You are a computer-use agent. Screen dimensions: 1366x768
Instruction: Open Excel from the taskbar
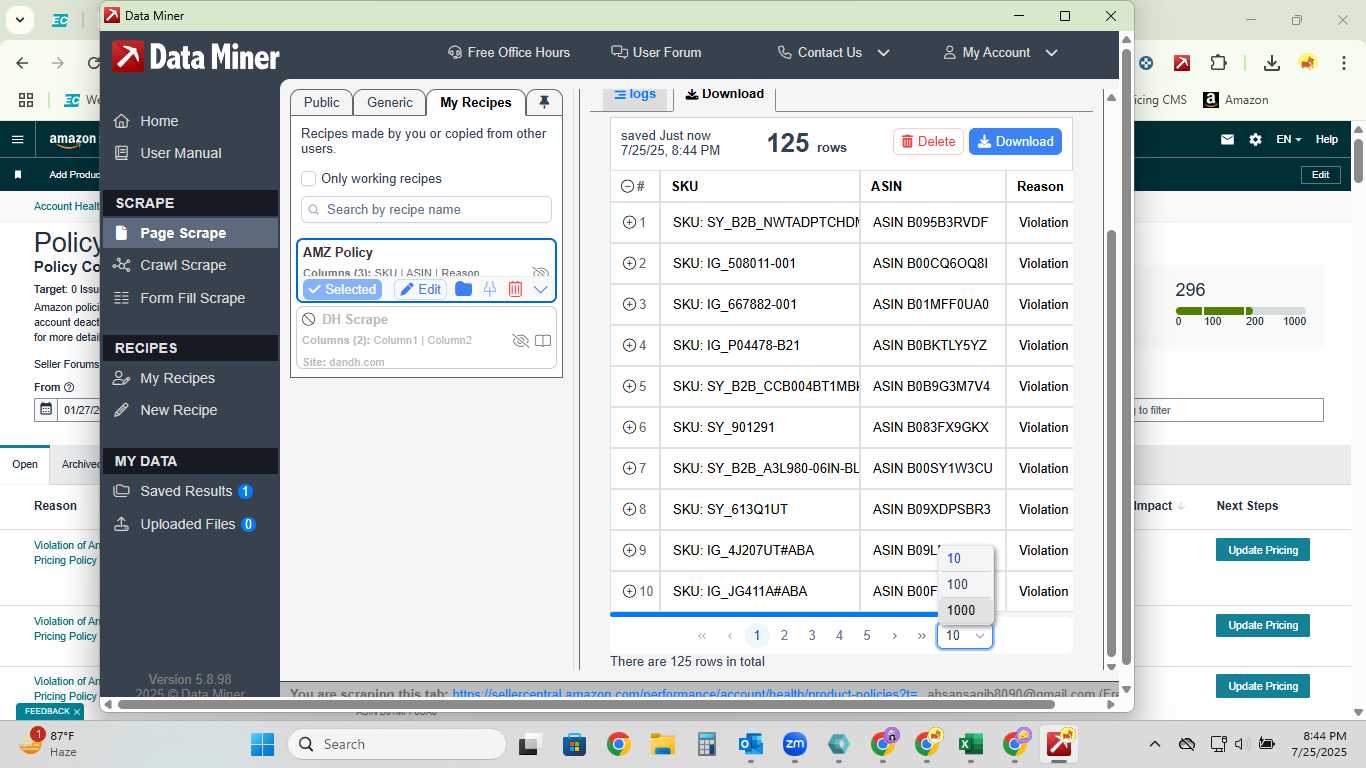[968, 744]
